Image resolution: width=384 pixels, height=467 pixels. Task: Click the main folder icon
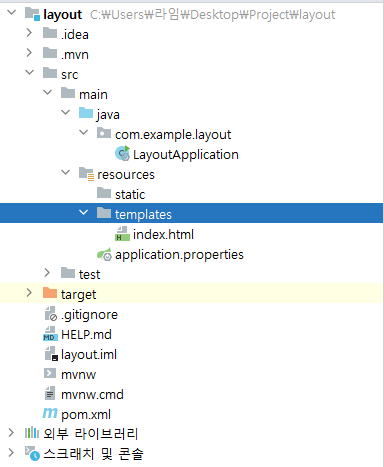click(68, 93)
